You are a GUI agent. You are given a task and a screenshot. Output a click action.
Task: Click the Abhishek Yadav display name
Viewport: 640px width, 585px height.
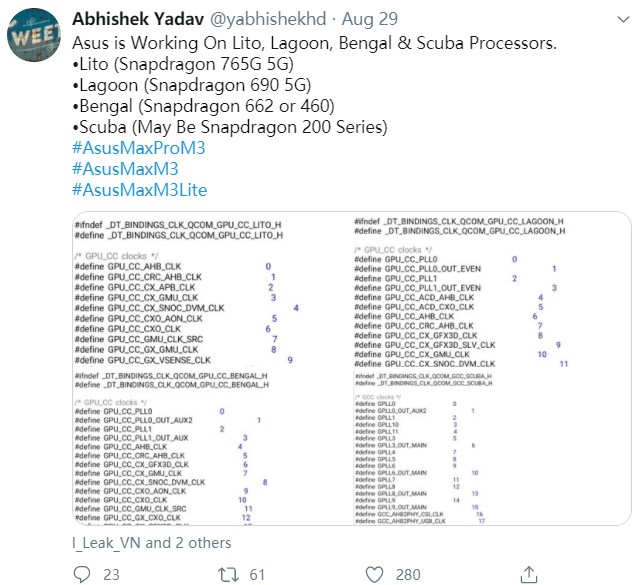(x=138, y=19)
